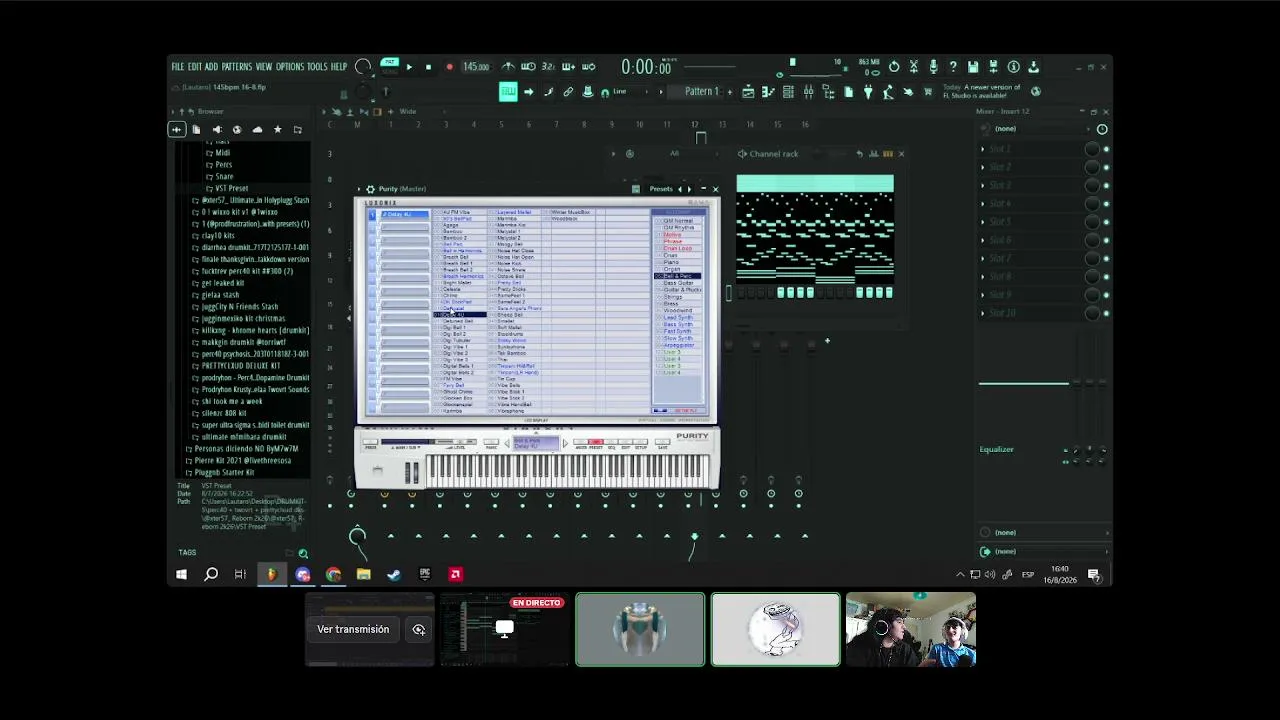The height and width of the screenshot is (720, 1280).
Task: Click Ver transmisión button
Action: coord(353,630)
